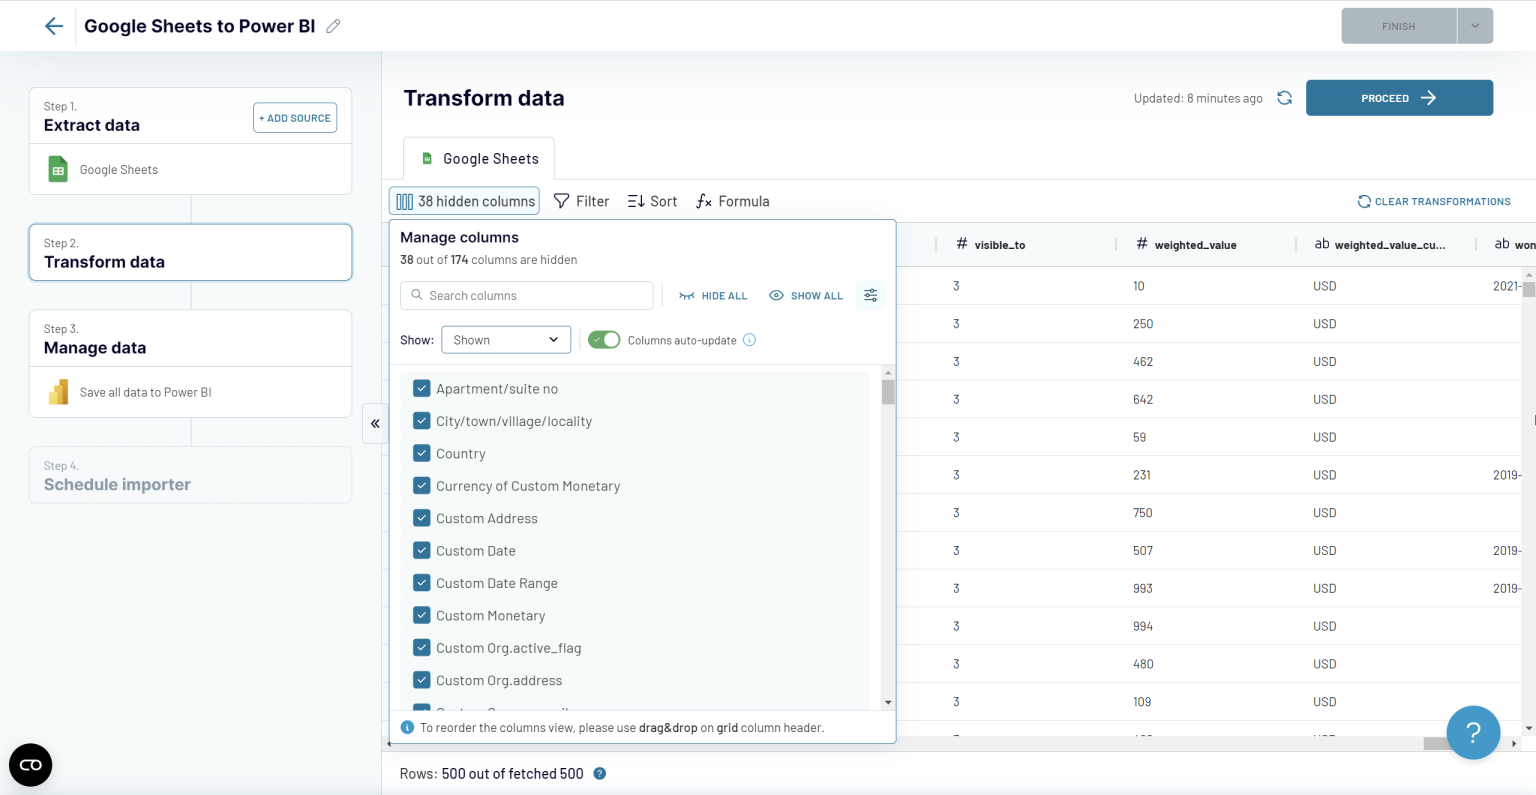
Task: Expand the FINISH button dropdown arrow
Action: (1474, 25)
